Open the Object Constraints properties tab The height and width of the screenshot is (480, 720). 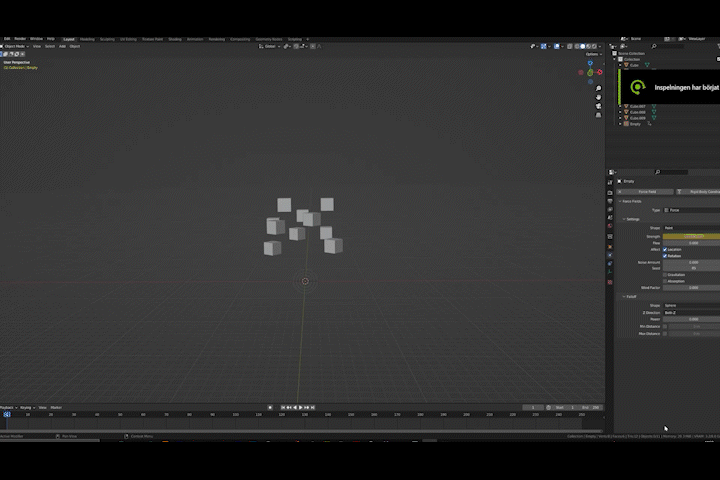pyautogui.click(x=610, y=264)
